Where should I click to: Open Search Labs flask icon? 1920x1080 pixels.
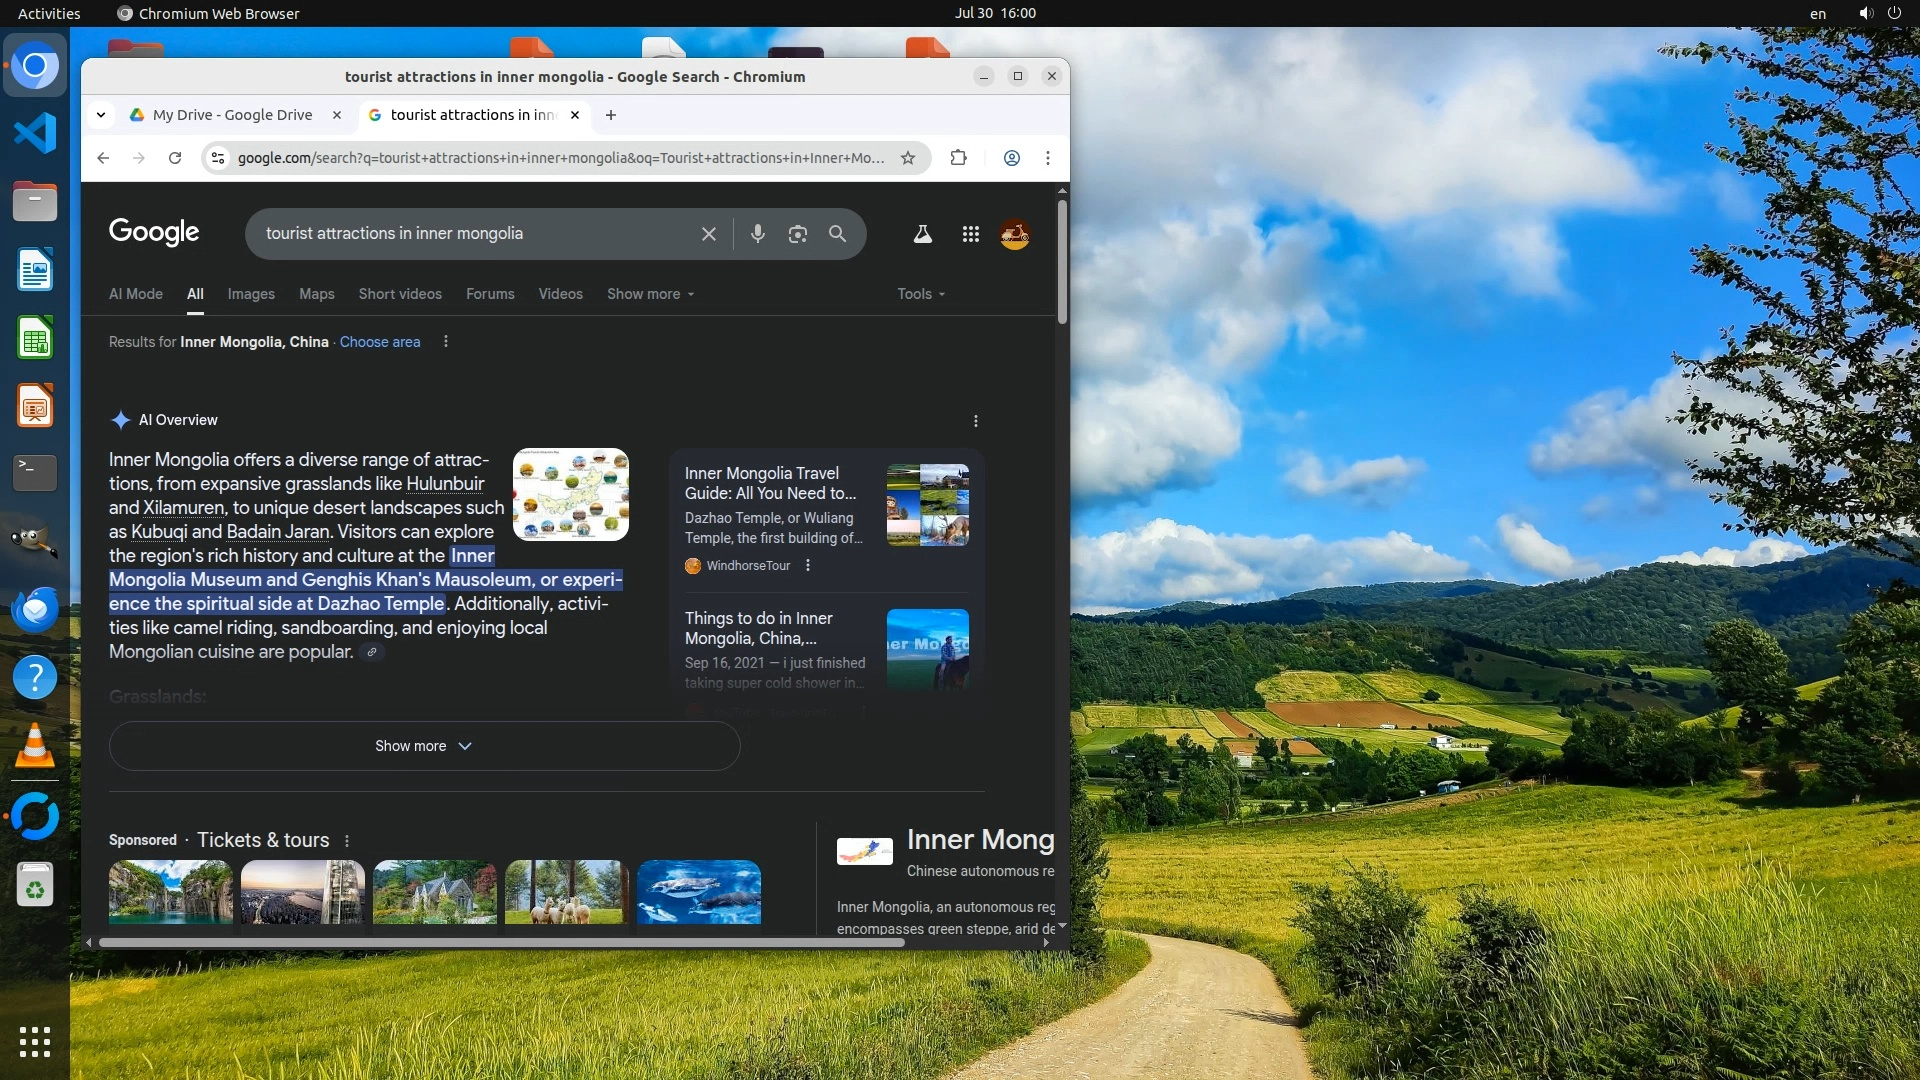pos(922,234)
